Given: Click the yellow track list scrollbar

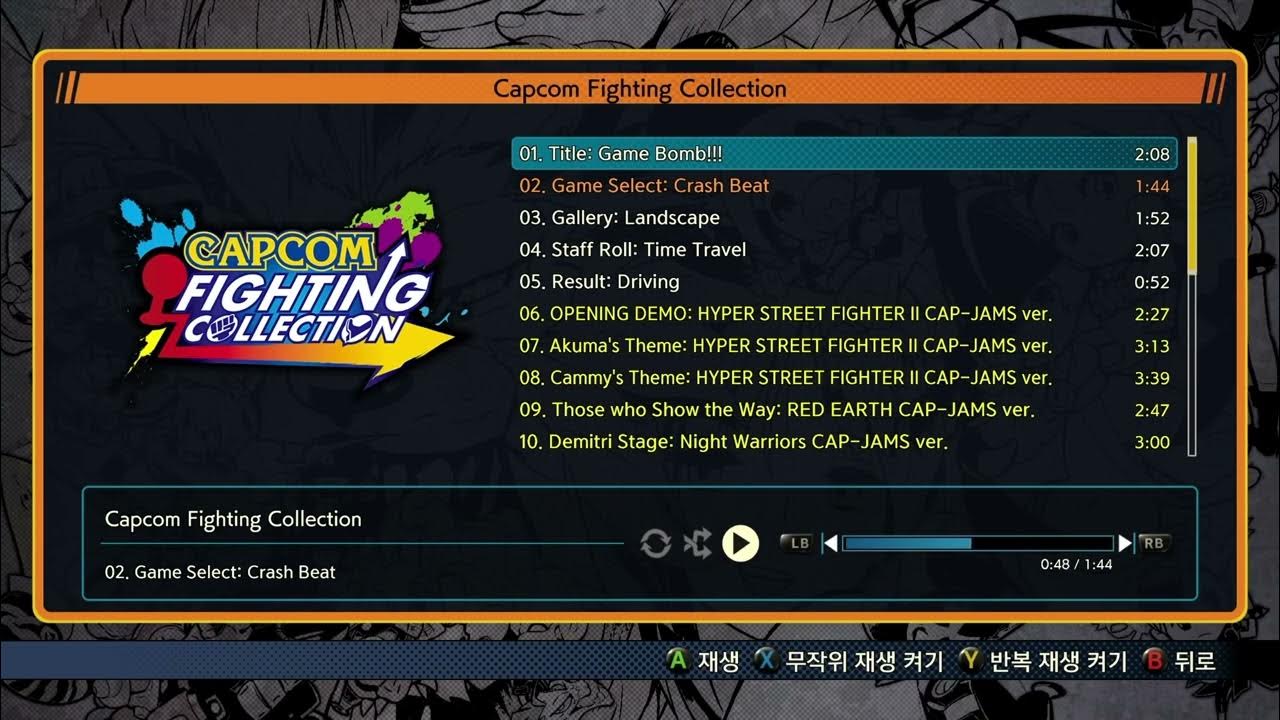Looking at the screenshot, I should point(1192,206).
